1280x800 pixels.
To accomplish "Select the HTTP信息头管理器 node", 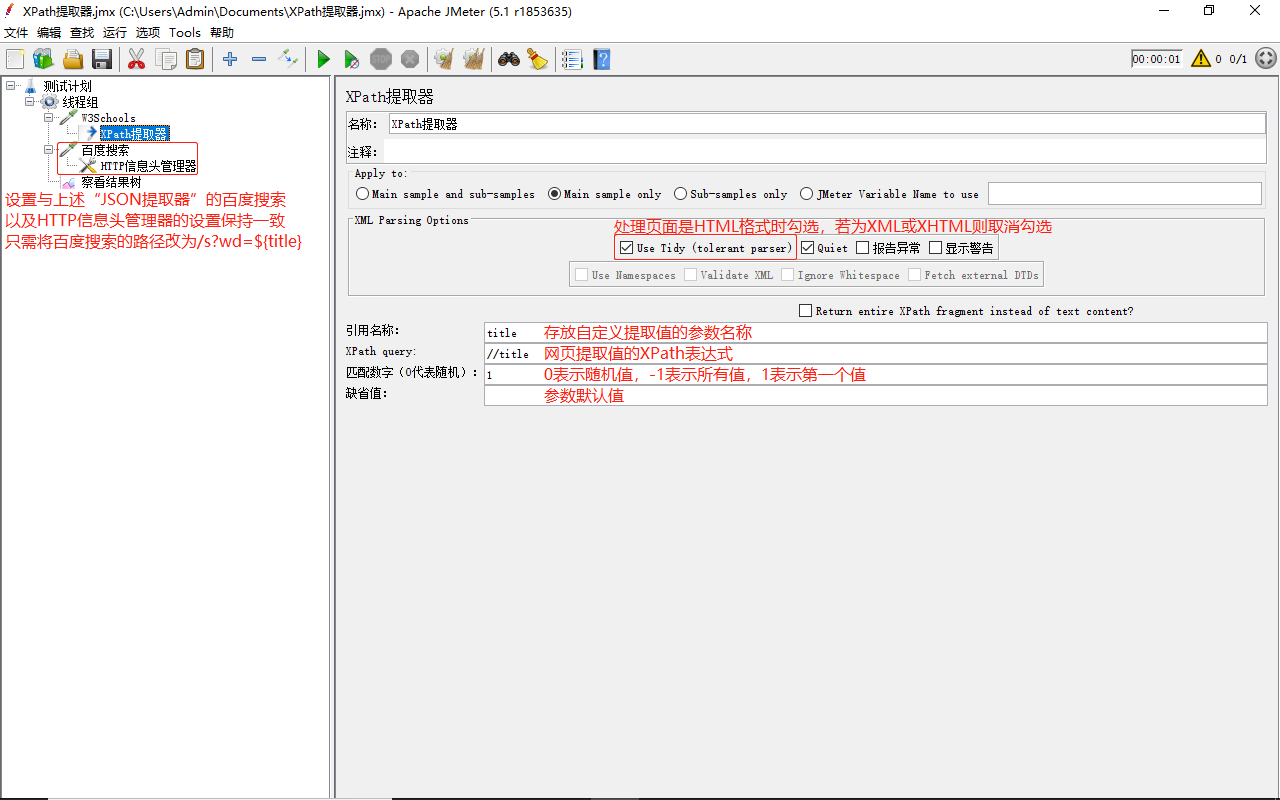I will (x=148, y=166).
